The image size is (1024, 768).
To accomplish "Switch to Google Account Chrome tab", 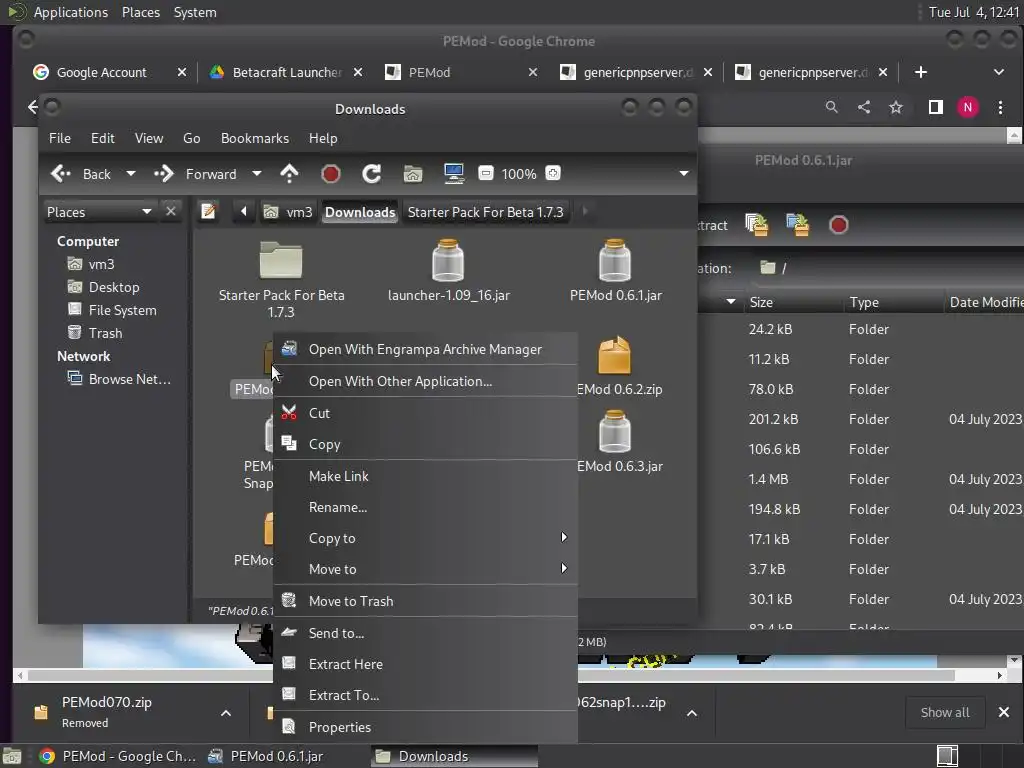I will tap(101, 72).
